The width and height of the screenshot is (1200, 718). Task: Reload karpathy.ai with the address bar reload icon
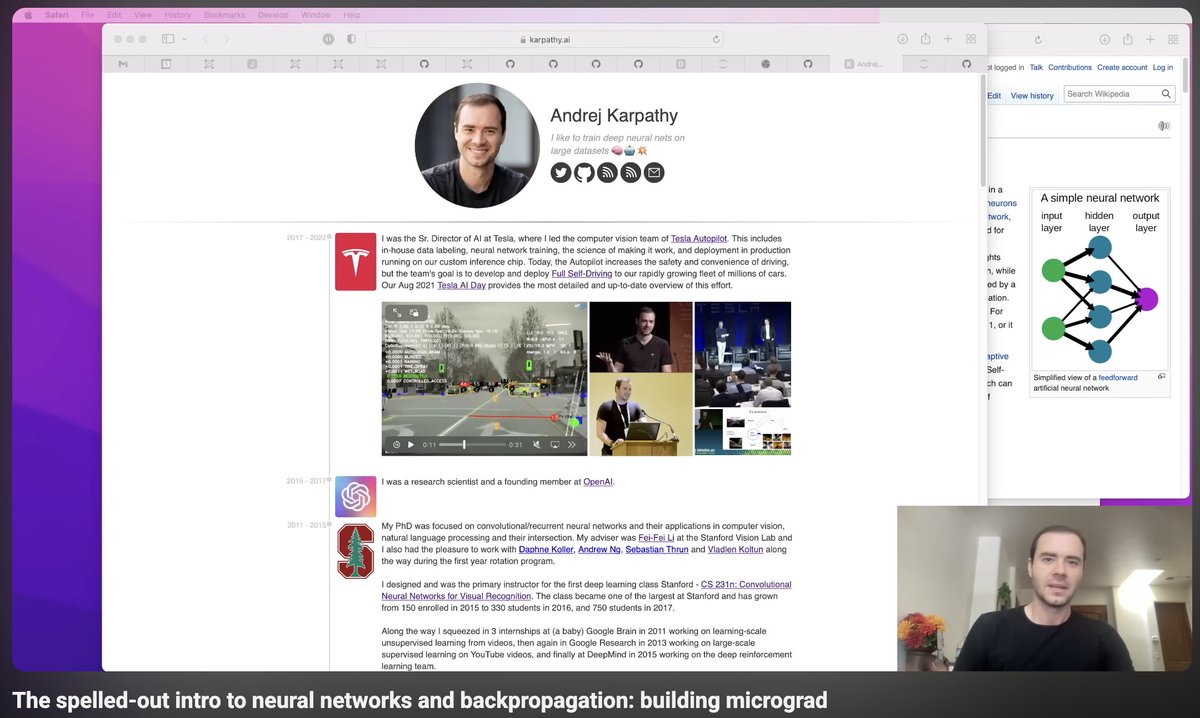coord(716,39)
